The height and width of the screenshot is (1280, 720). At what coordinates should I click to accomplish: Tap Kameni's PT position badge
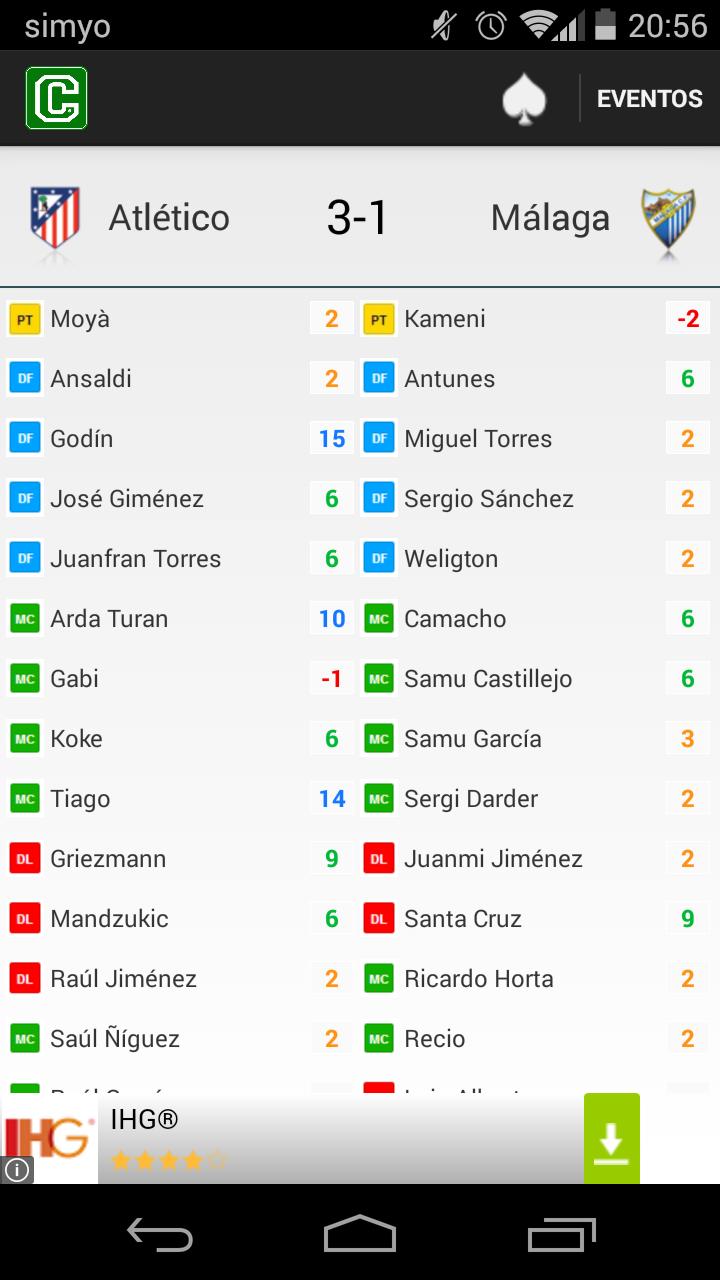point(379,319)
